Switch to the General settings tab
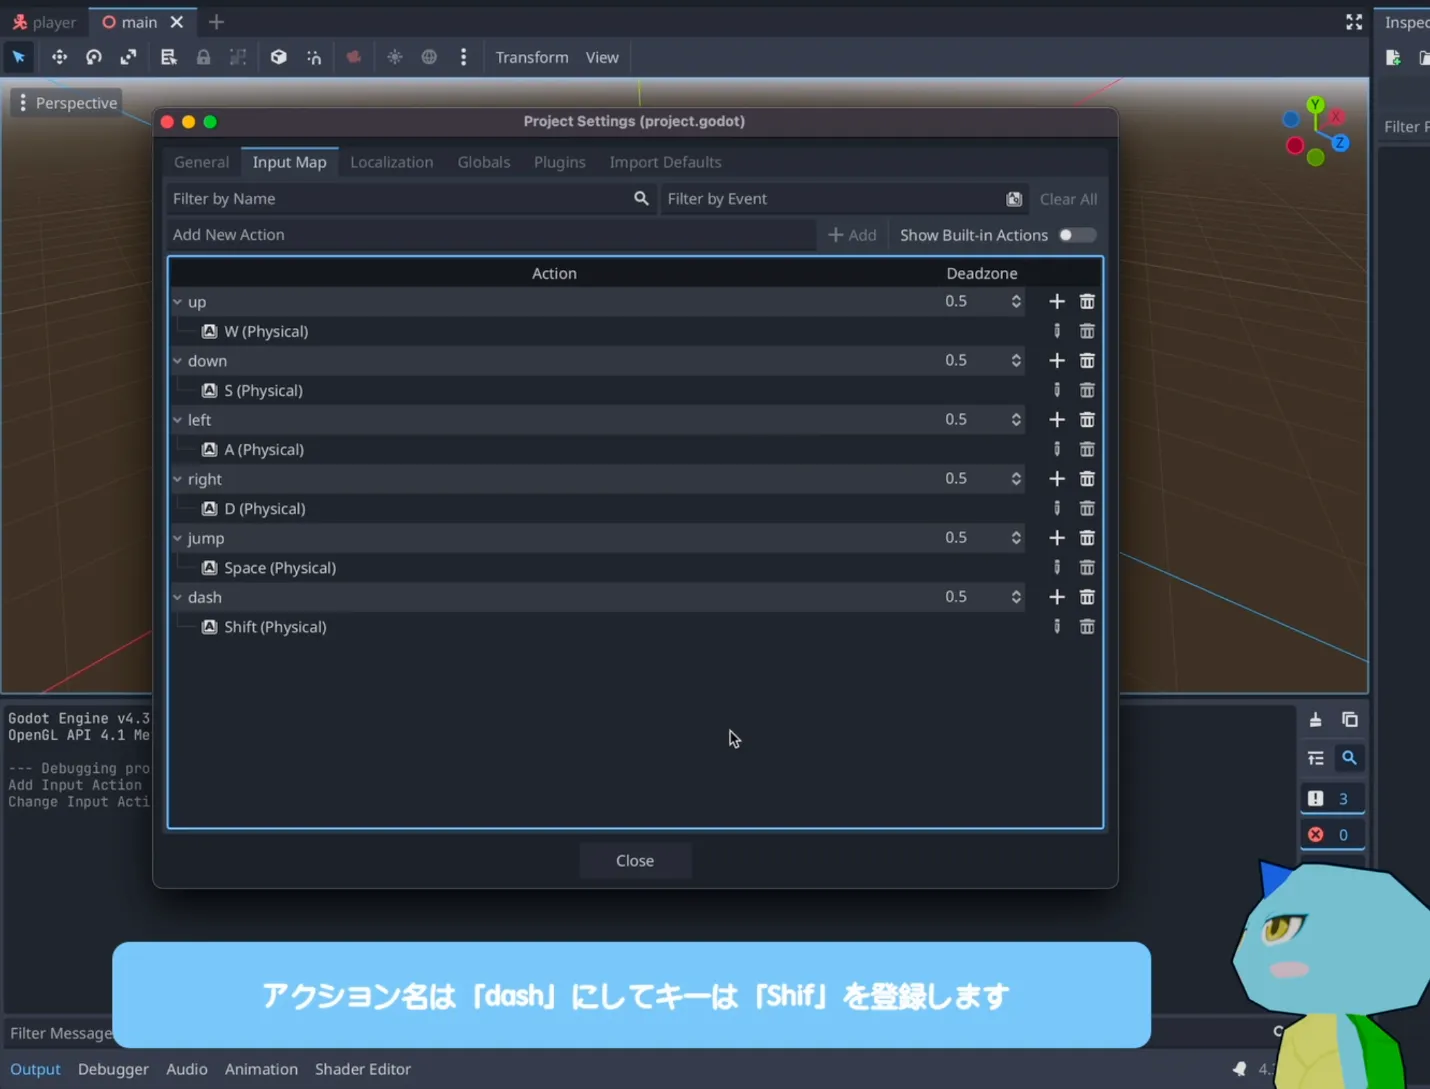The height and width of the screenshot is (1089, 1430). point(201,162)
